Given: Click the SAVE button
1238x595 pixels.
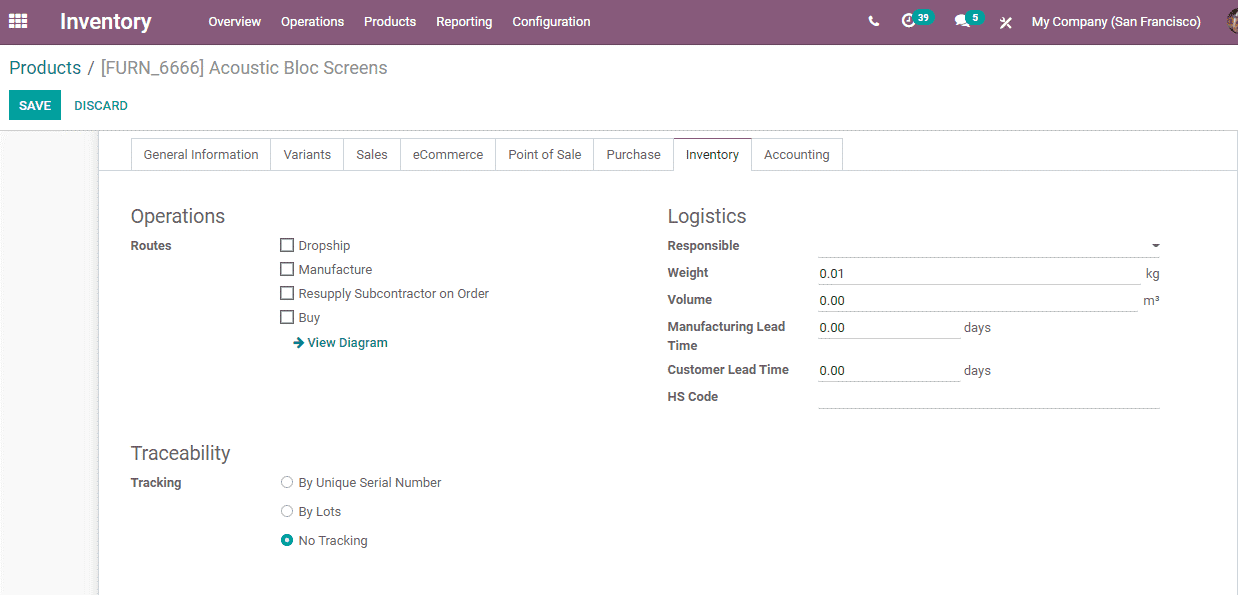Looking at the screenshot, I should click(x=35, y=105).
